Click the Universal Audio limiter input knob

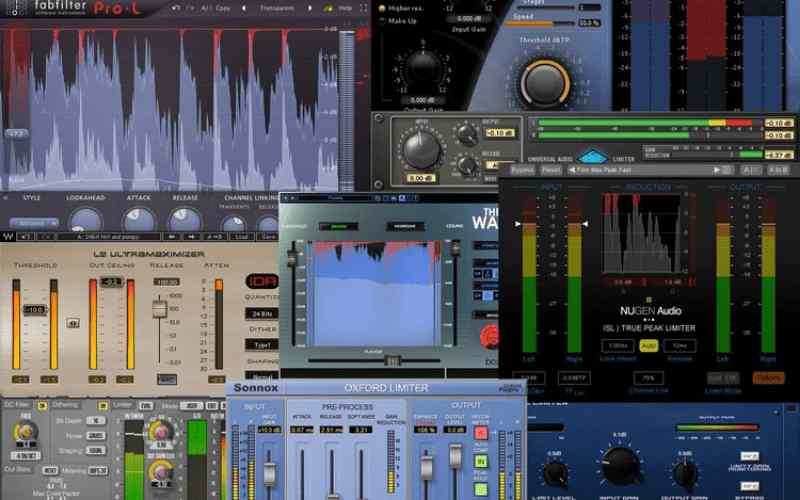click(x=421, y=149)
